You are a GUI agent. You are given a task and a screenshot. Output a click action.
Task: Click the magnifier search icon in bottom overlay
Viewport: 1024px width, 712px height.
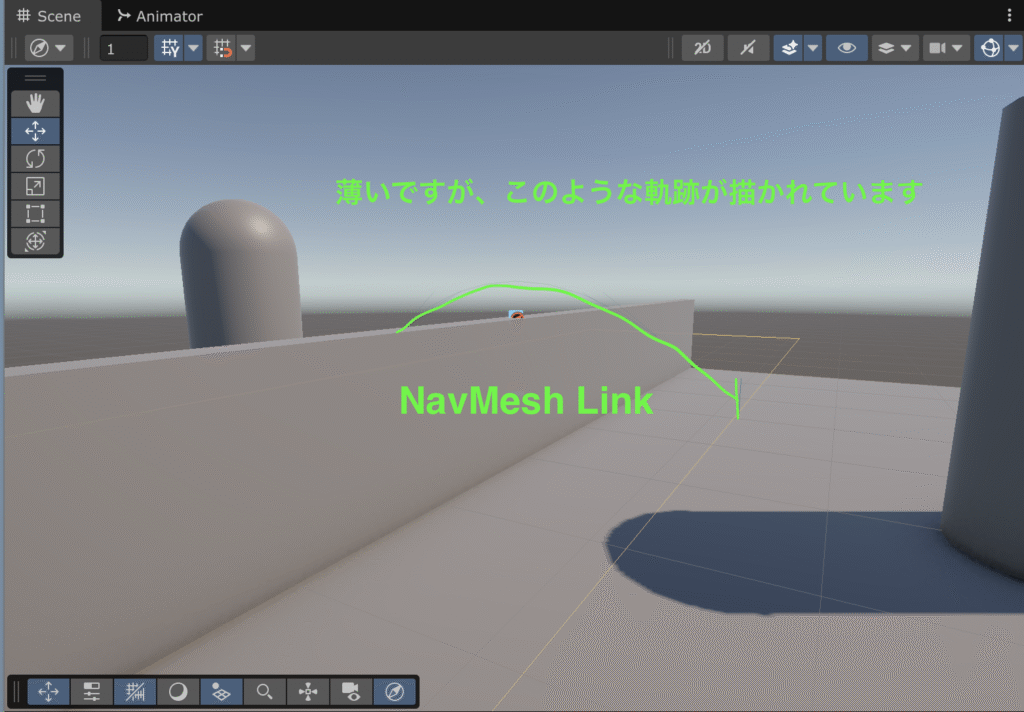pyautogui.click(x=264, y=691)
